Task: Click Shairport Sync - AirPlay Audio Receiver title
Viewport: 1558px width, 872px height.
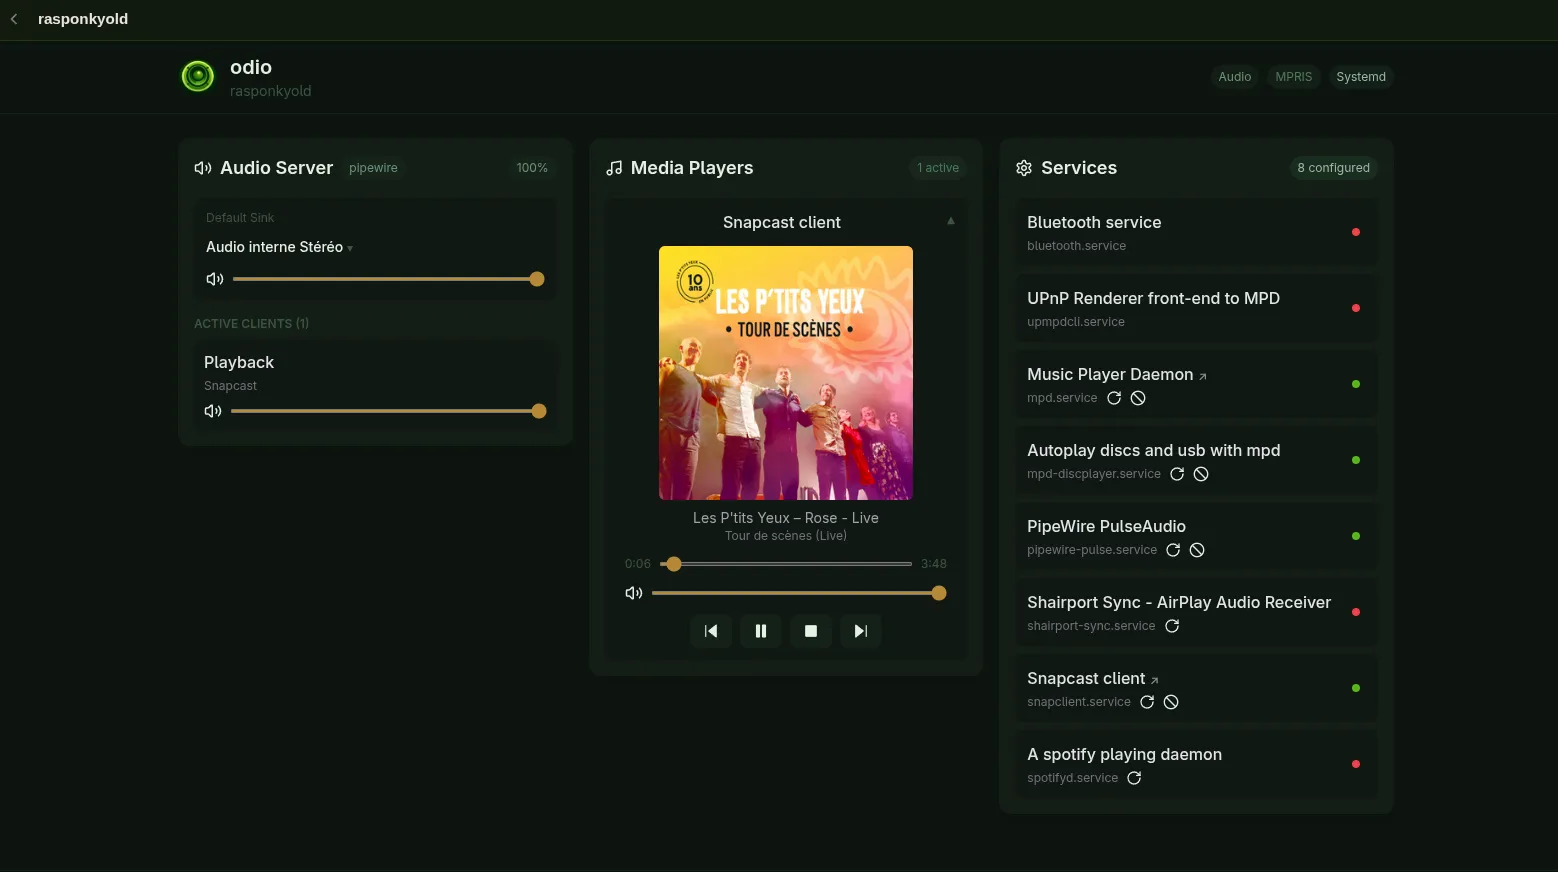Action: click(x=1179, y=602)
